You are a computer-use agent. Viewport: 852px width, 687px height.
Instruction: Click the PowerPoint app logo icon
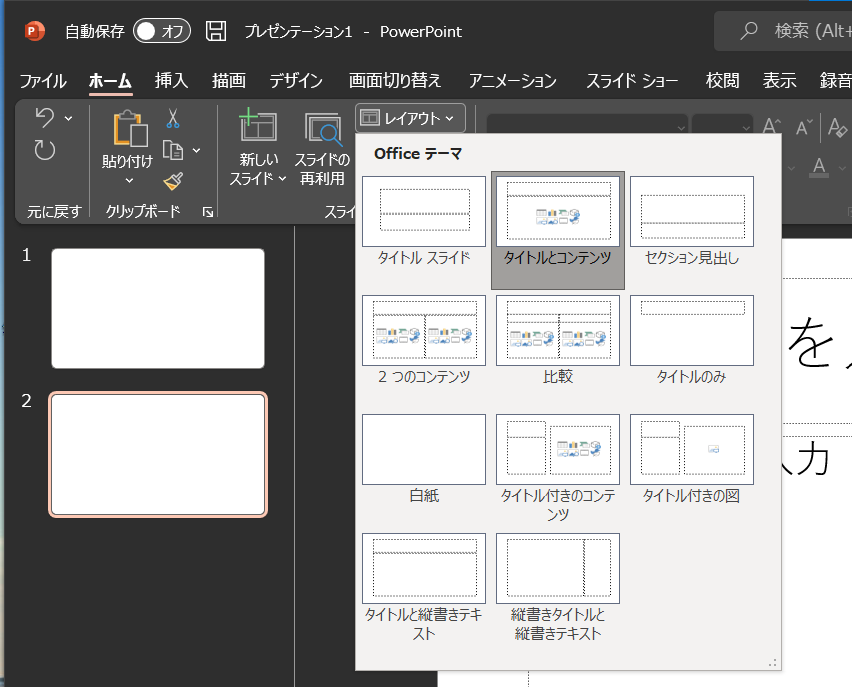click(x=35, y=31)
